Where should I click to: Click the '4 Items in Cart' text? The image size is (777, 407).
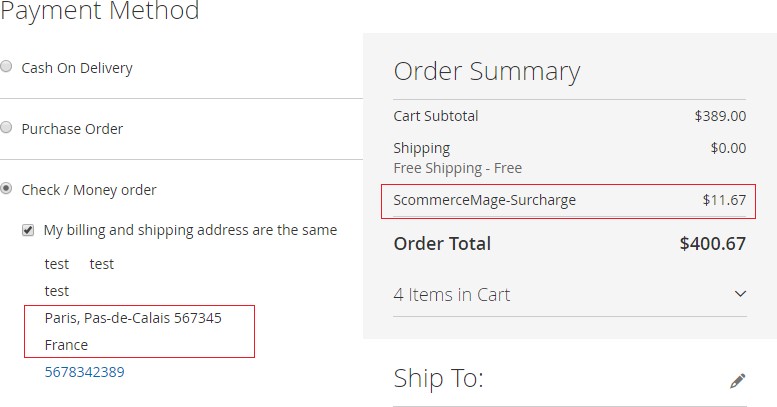452,294
